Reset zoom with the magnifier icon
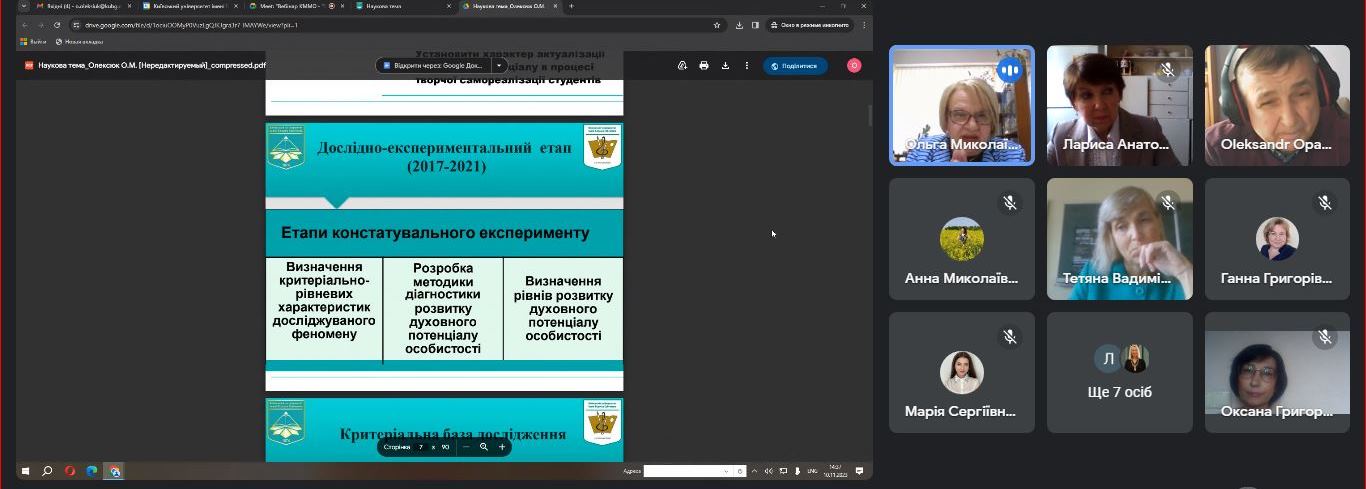 click(484, 447)
